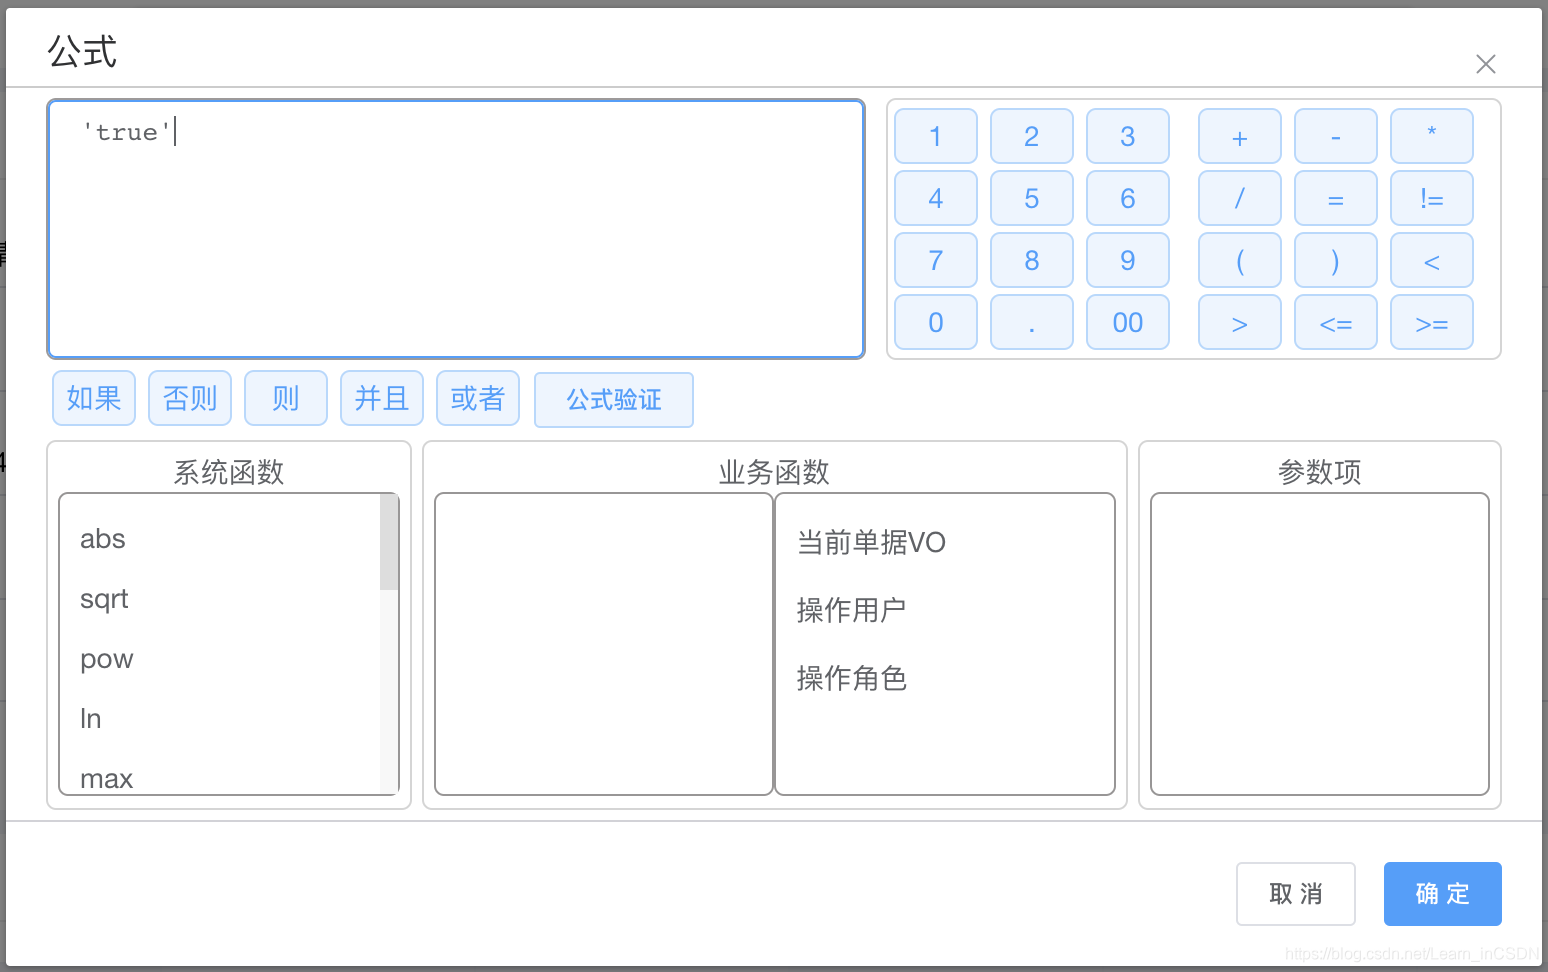Click 确定 to confirm the formula
Image resolution: width=1548 pixels, height=972 pixels.
(x=1443, y=894)
